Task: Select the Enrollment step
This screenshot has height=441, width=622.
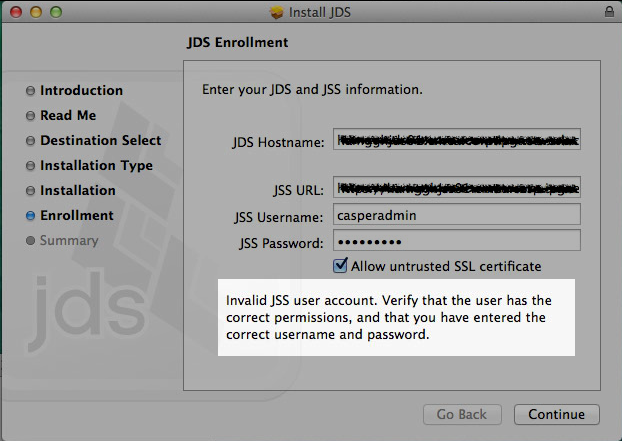Action: click(x=77, y=215)
